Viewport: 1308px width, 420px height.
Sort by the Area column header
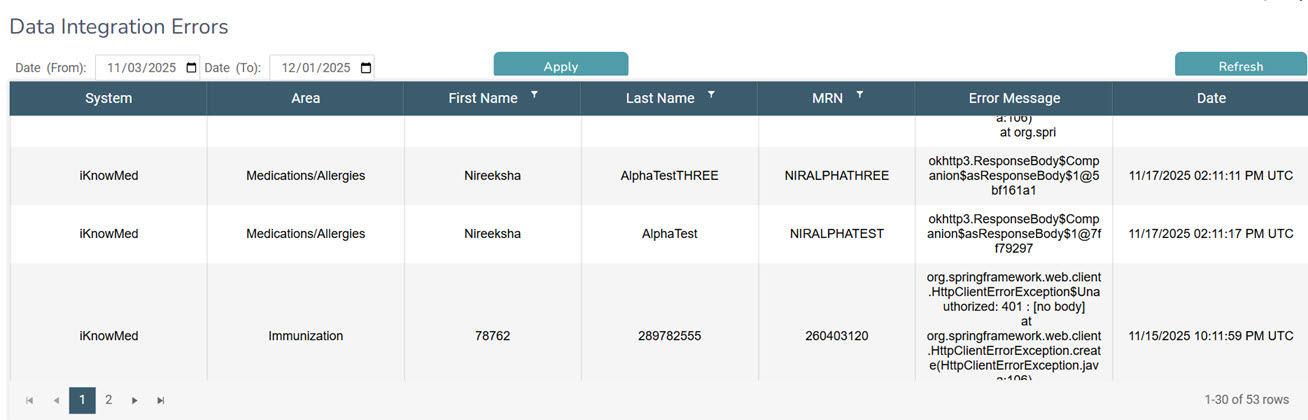click(x=305, y=98)
